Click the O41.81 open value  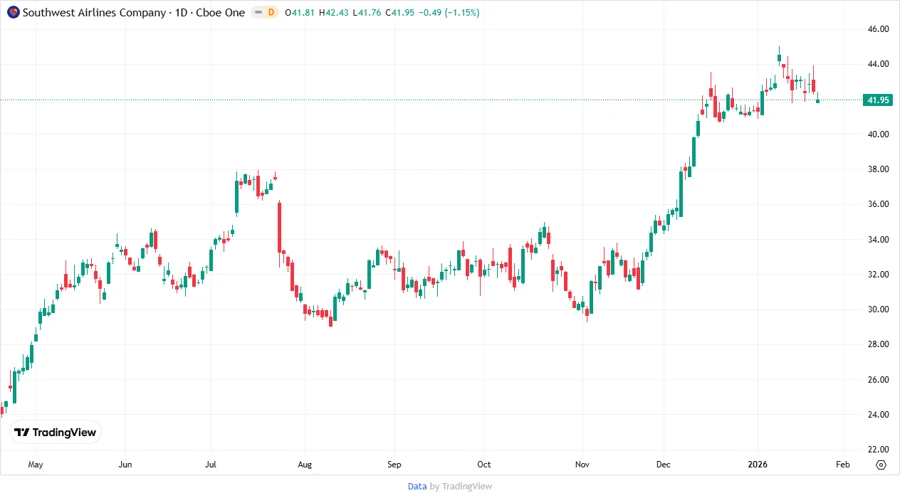pos(300,12)
